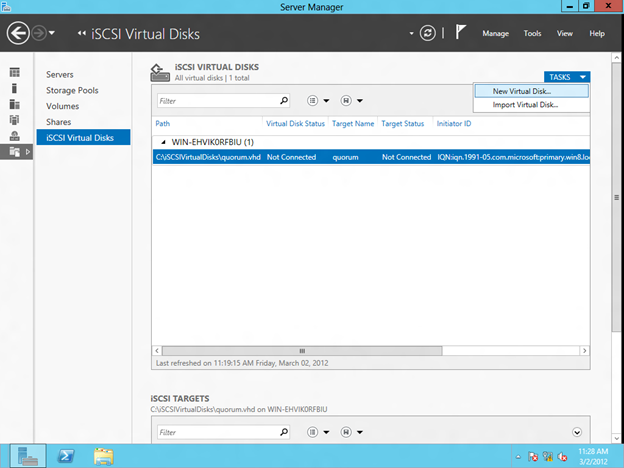Click the Dashboard icon in left rail
This screenshot has height=468, width=624.
(x=15, y=73)
